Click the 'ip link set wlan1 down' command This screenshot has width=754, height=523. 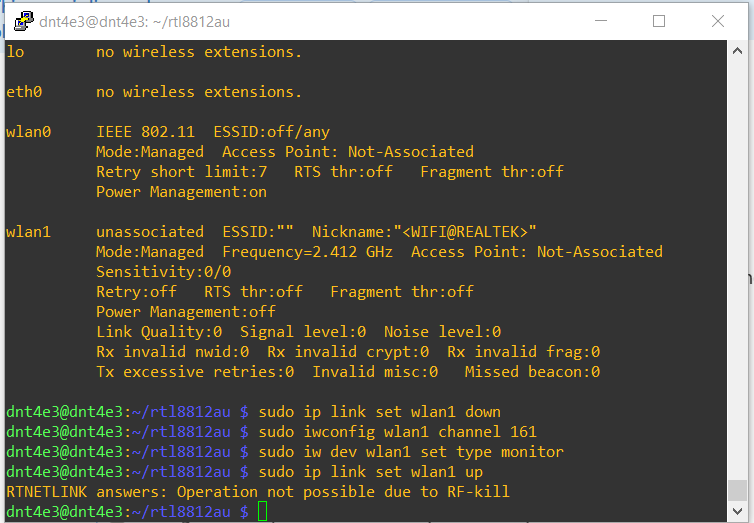coord(379,412)
